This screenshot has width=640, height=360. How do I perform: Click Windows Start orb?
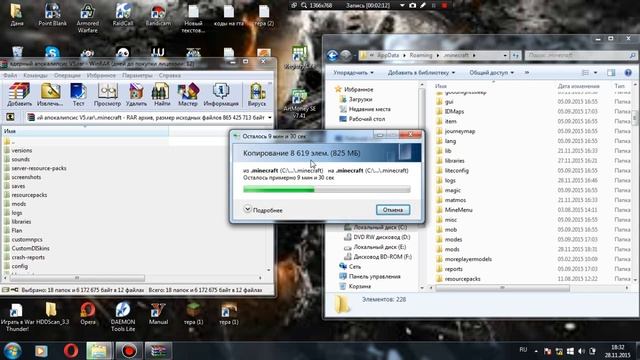click(13, 351)
